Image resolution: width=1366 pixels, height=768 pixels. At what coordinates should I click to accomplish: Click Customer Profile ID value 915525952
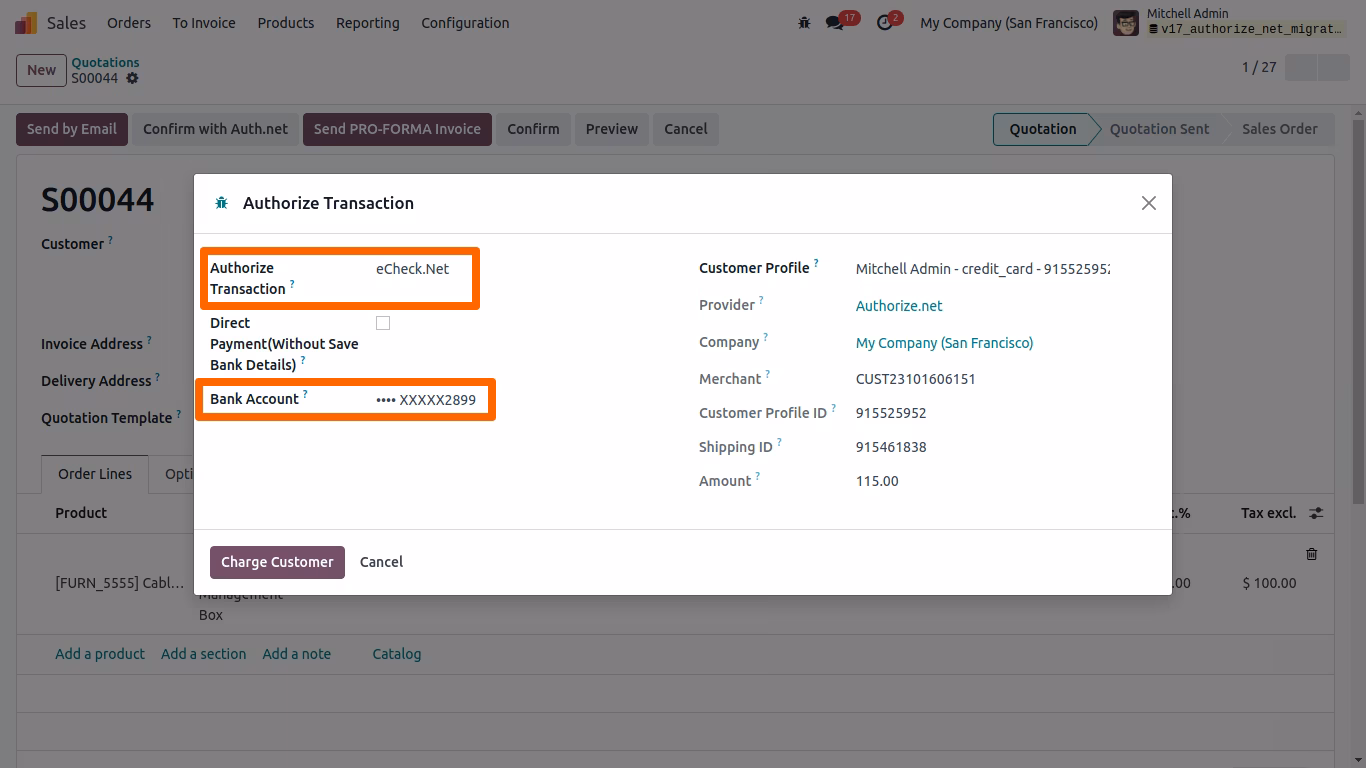point(891,413)
